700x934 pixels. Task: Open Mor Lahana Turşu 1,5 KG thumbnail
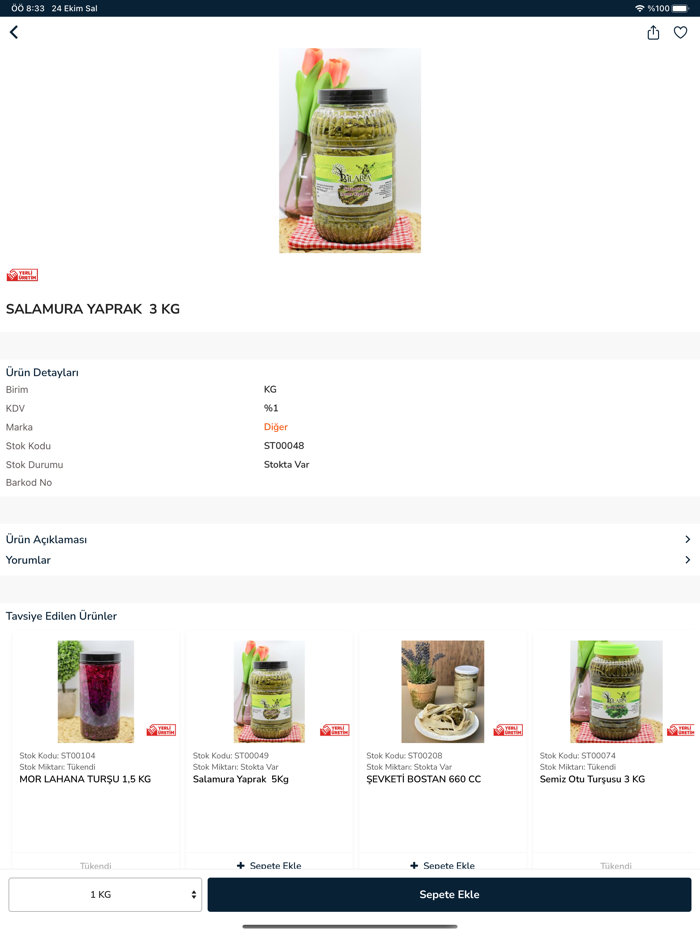coord(96,692)
